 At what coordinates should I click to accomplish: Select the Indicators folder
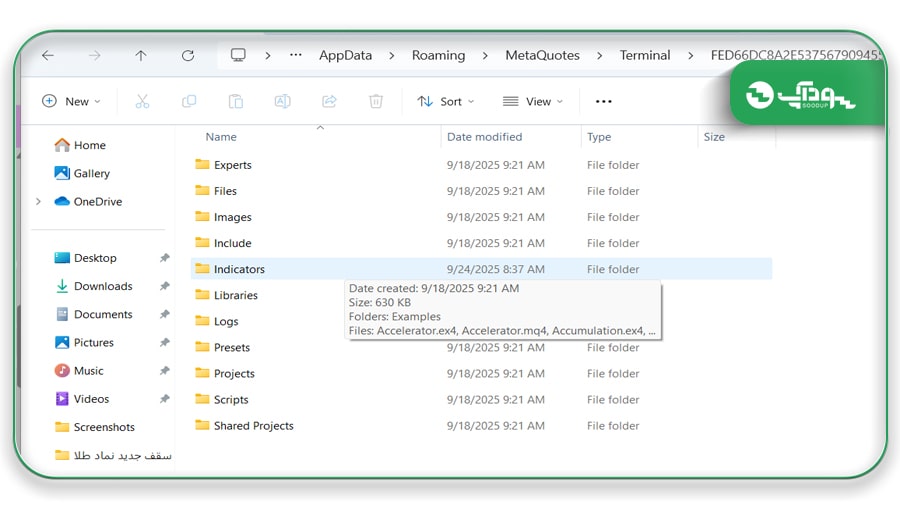coord(481,269)
